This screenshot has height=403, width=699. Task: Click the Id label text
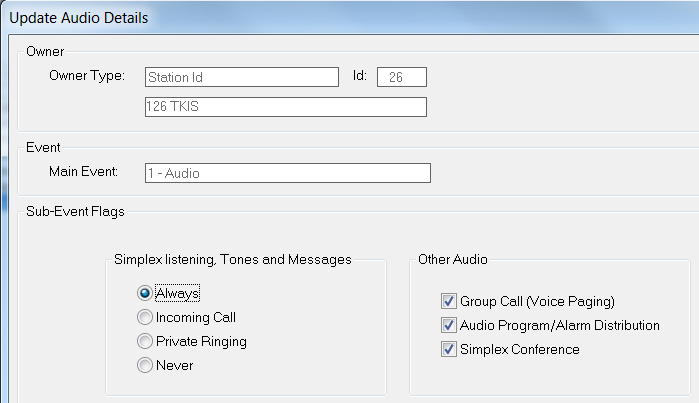(x=360, y=75)
